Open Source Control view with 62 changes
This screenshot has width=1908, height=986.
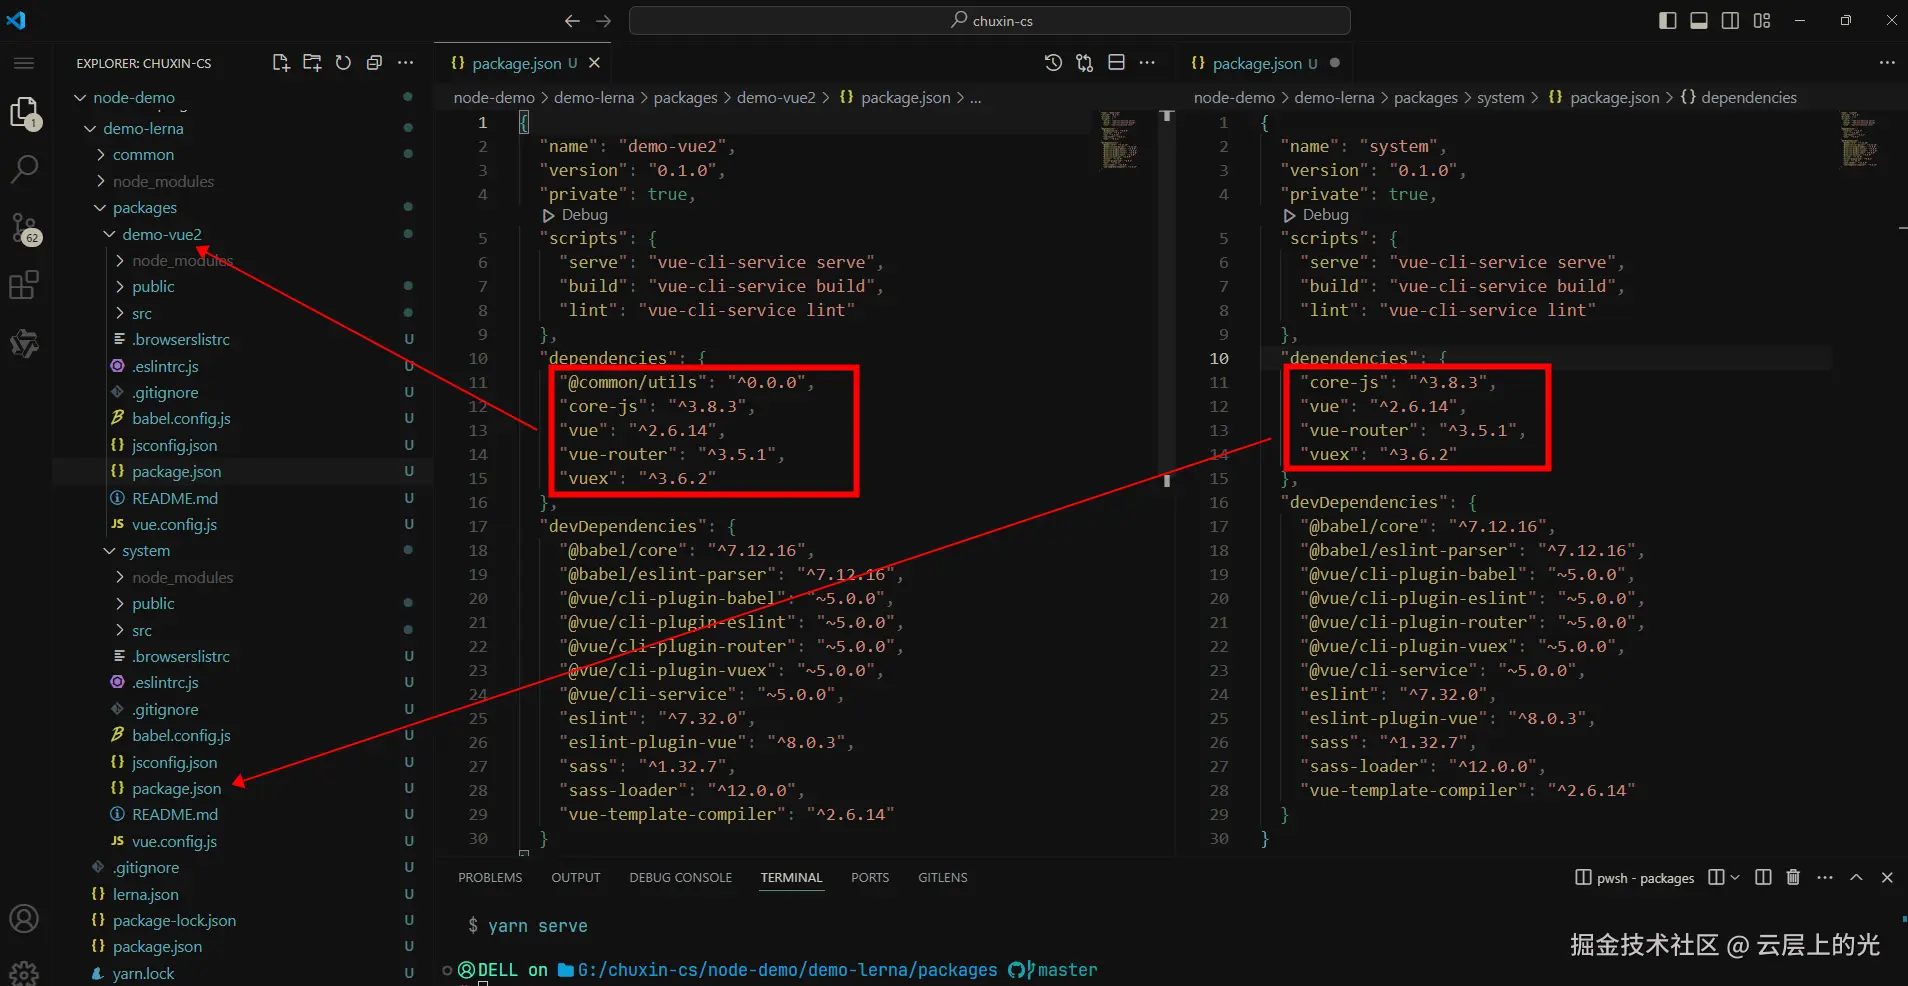pyautogui.click(x=24, y=229)
